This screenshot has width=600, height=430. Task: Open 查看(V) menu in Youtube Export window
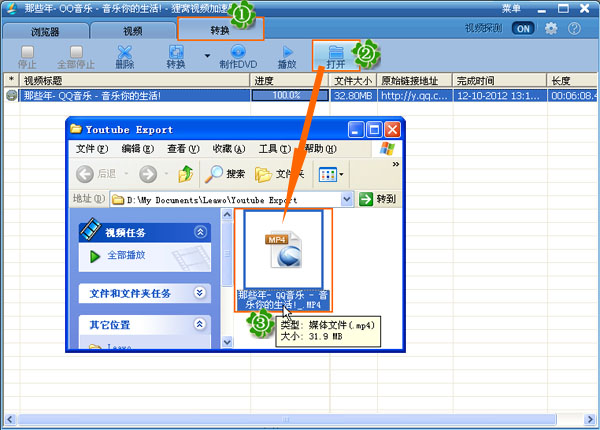click(183, 148)
